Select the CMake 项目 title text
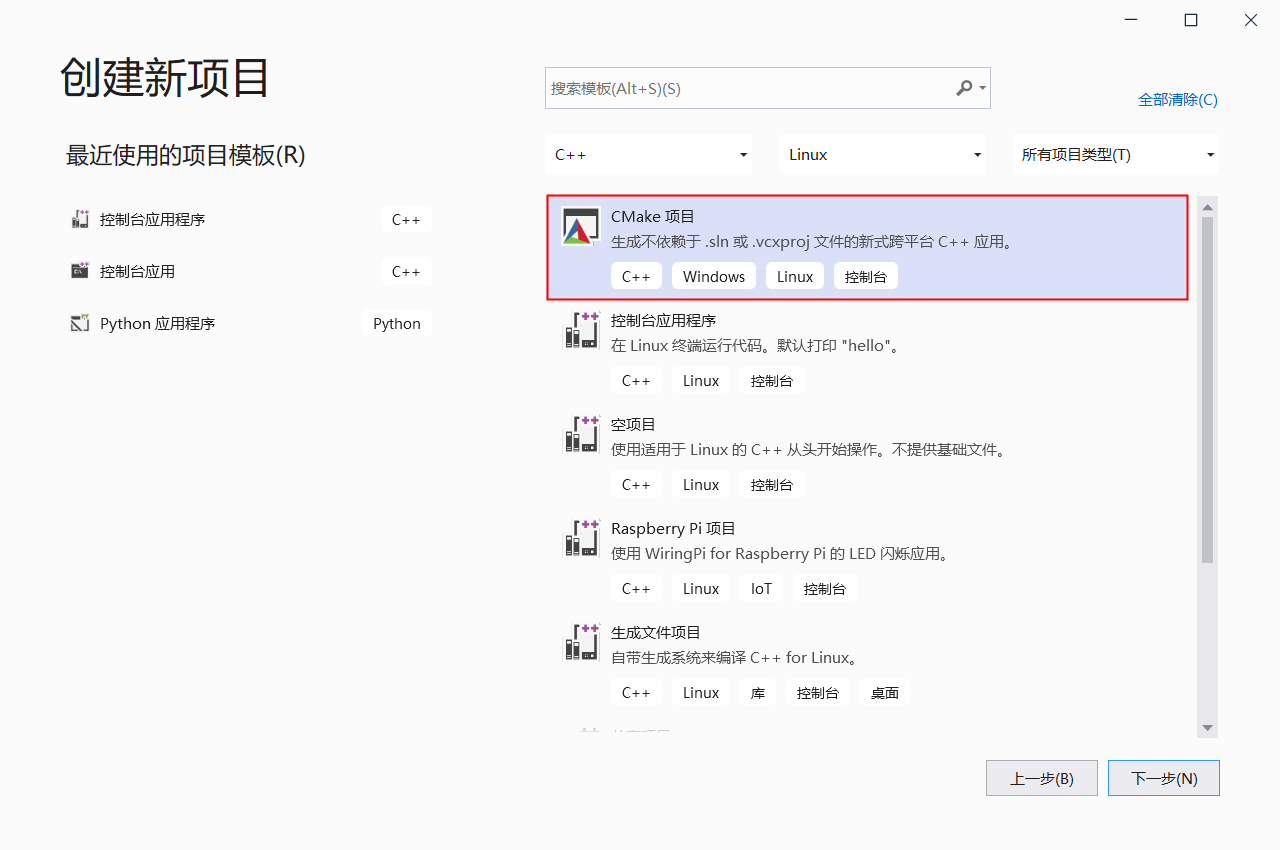This screenshot has width=1280, height=850. (653, 216)
